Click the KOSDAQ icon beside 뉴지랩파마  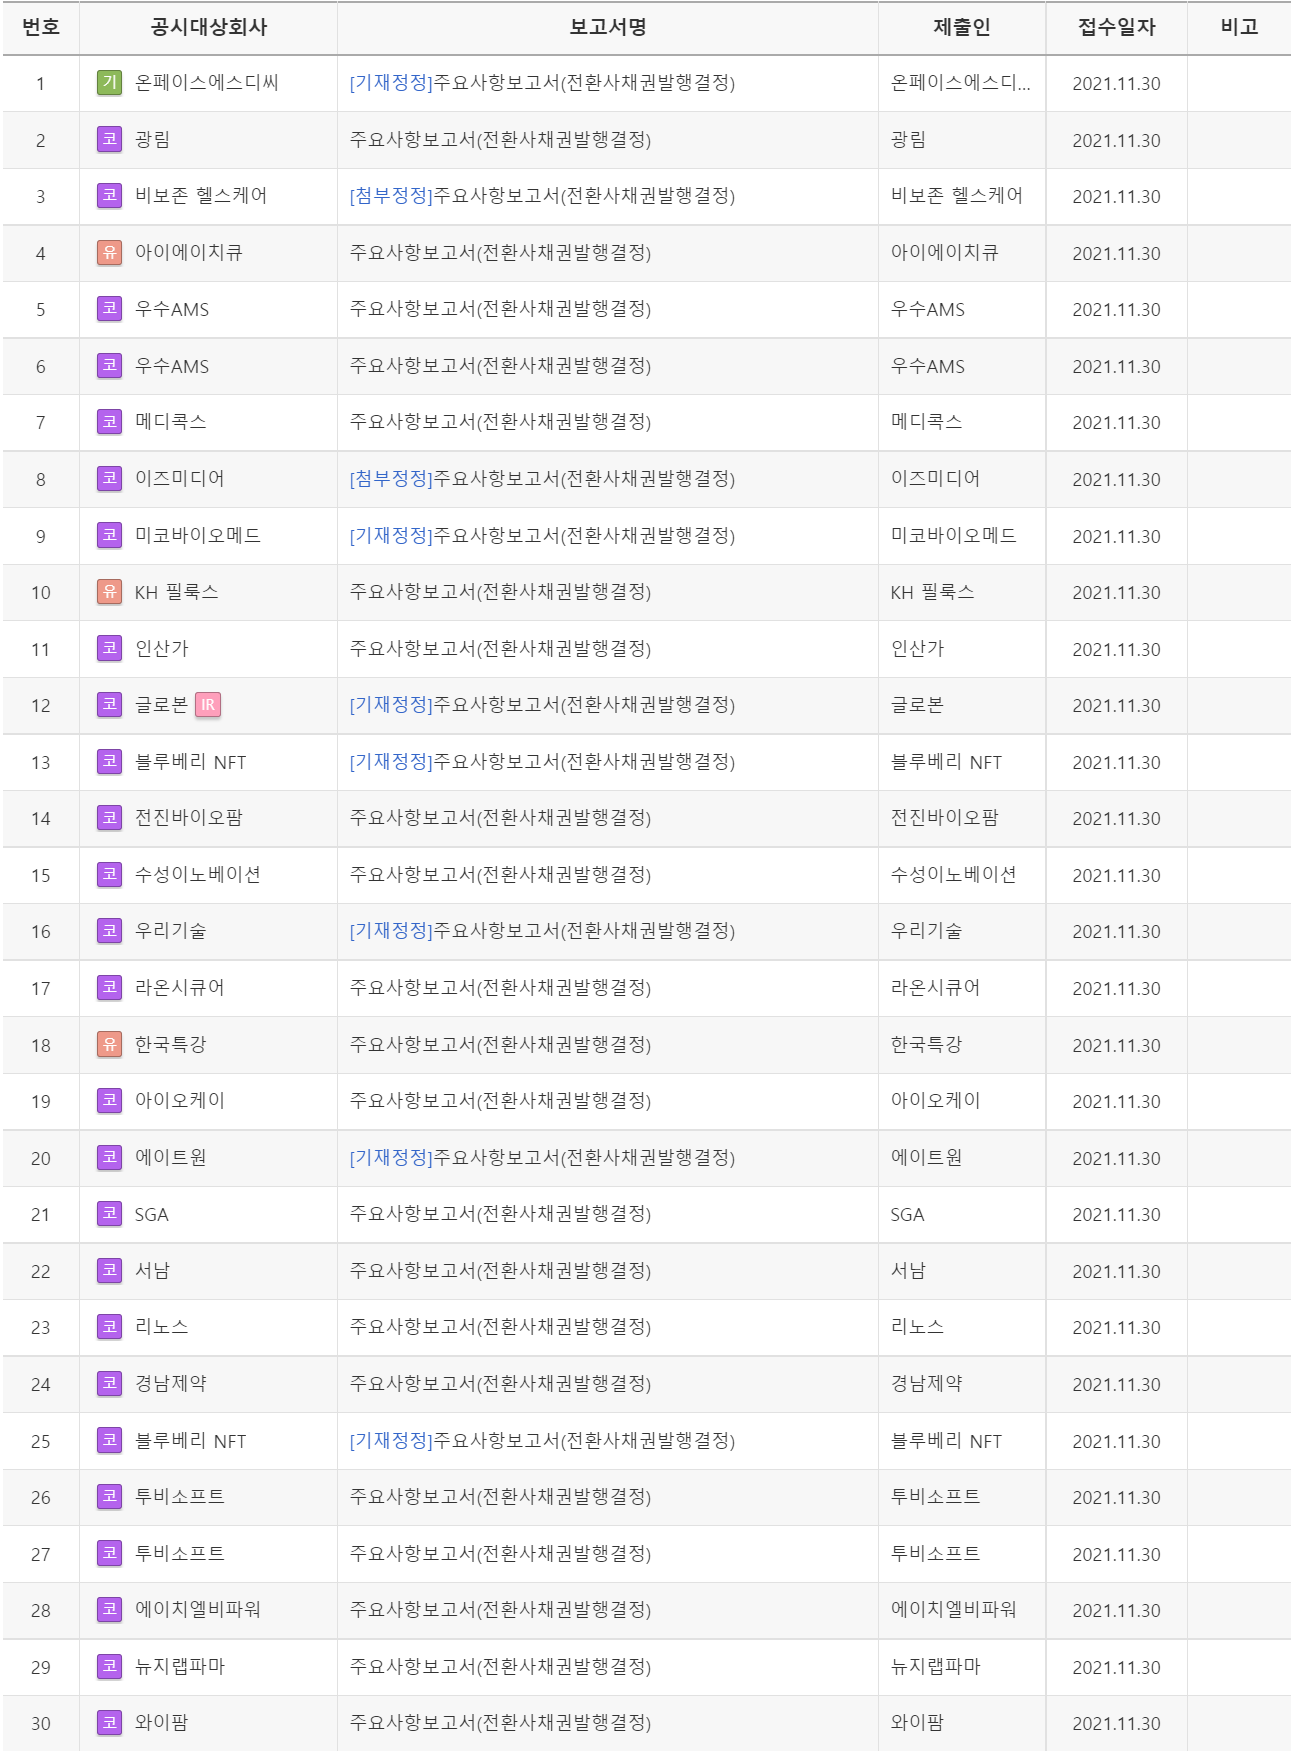(109, 1666)
